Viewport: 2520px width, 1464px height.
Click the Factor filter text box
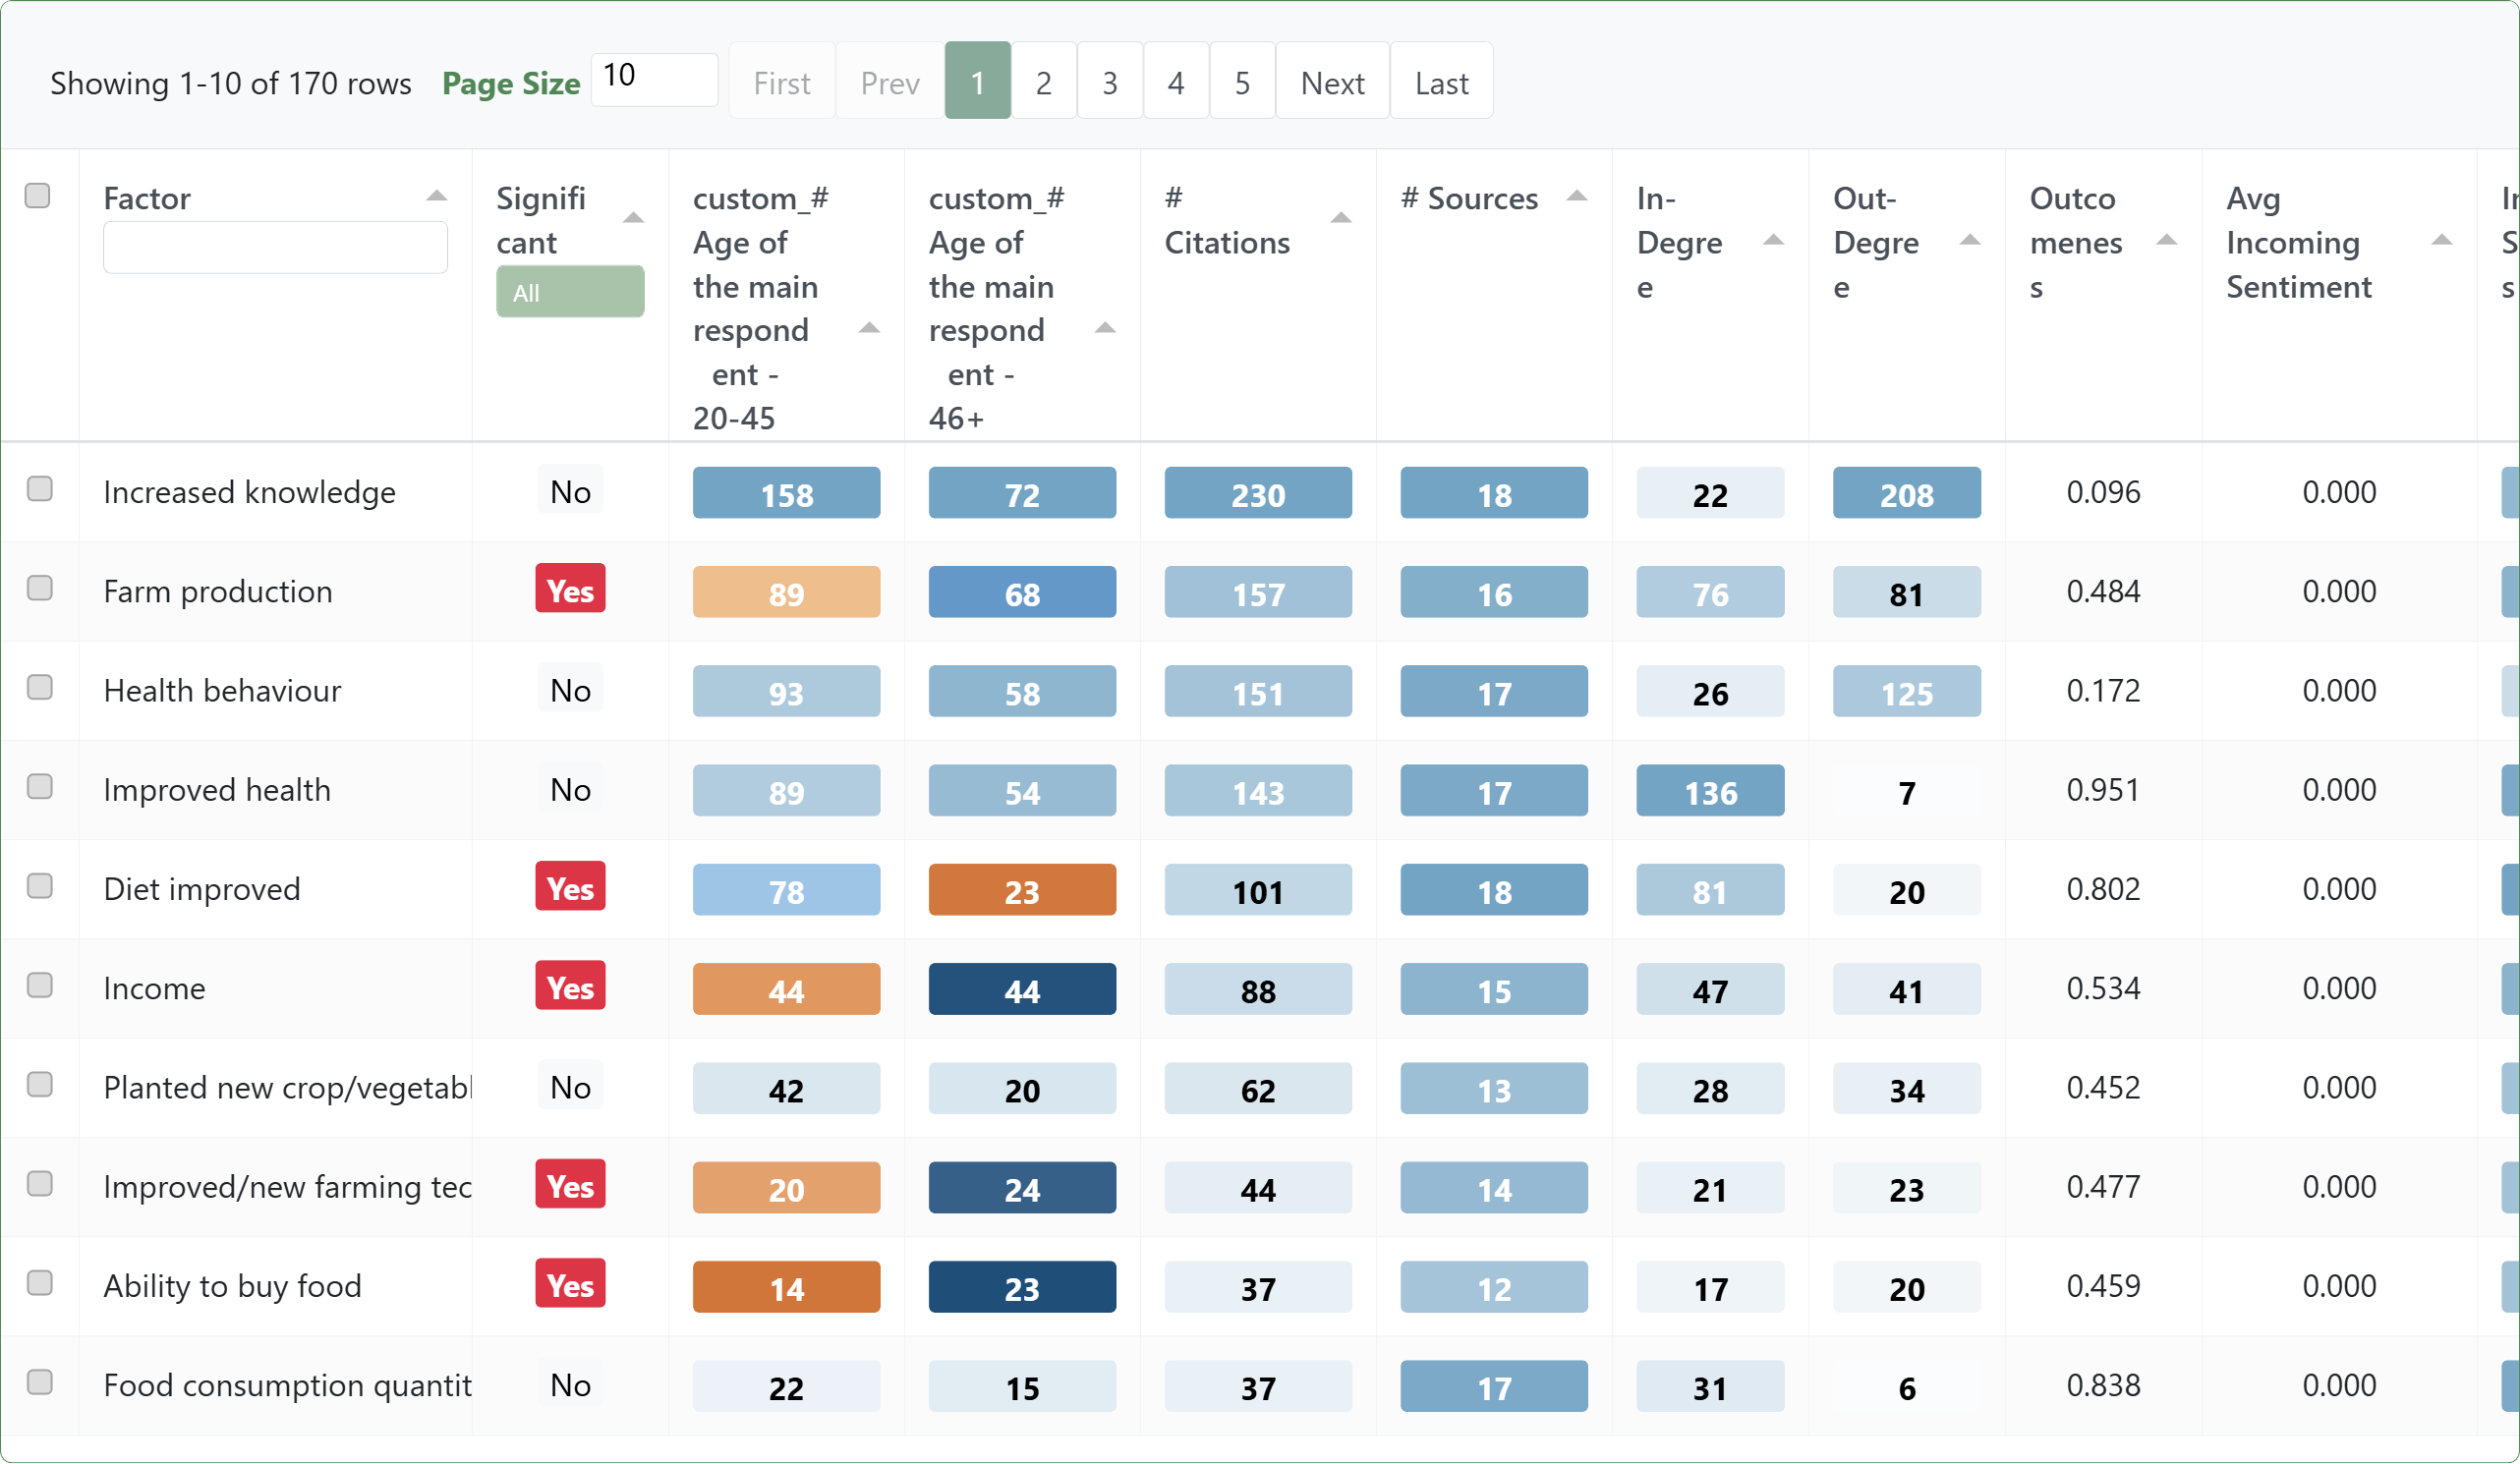pos(275,246)
